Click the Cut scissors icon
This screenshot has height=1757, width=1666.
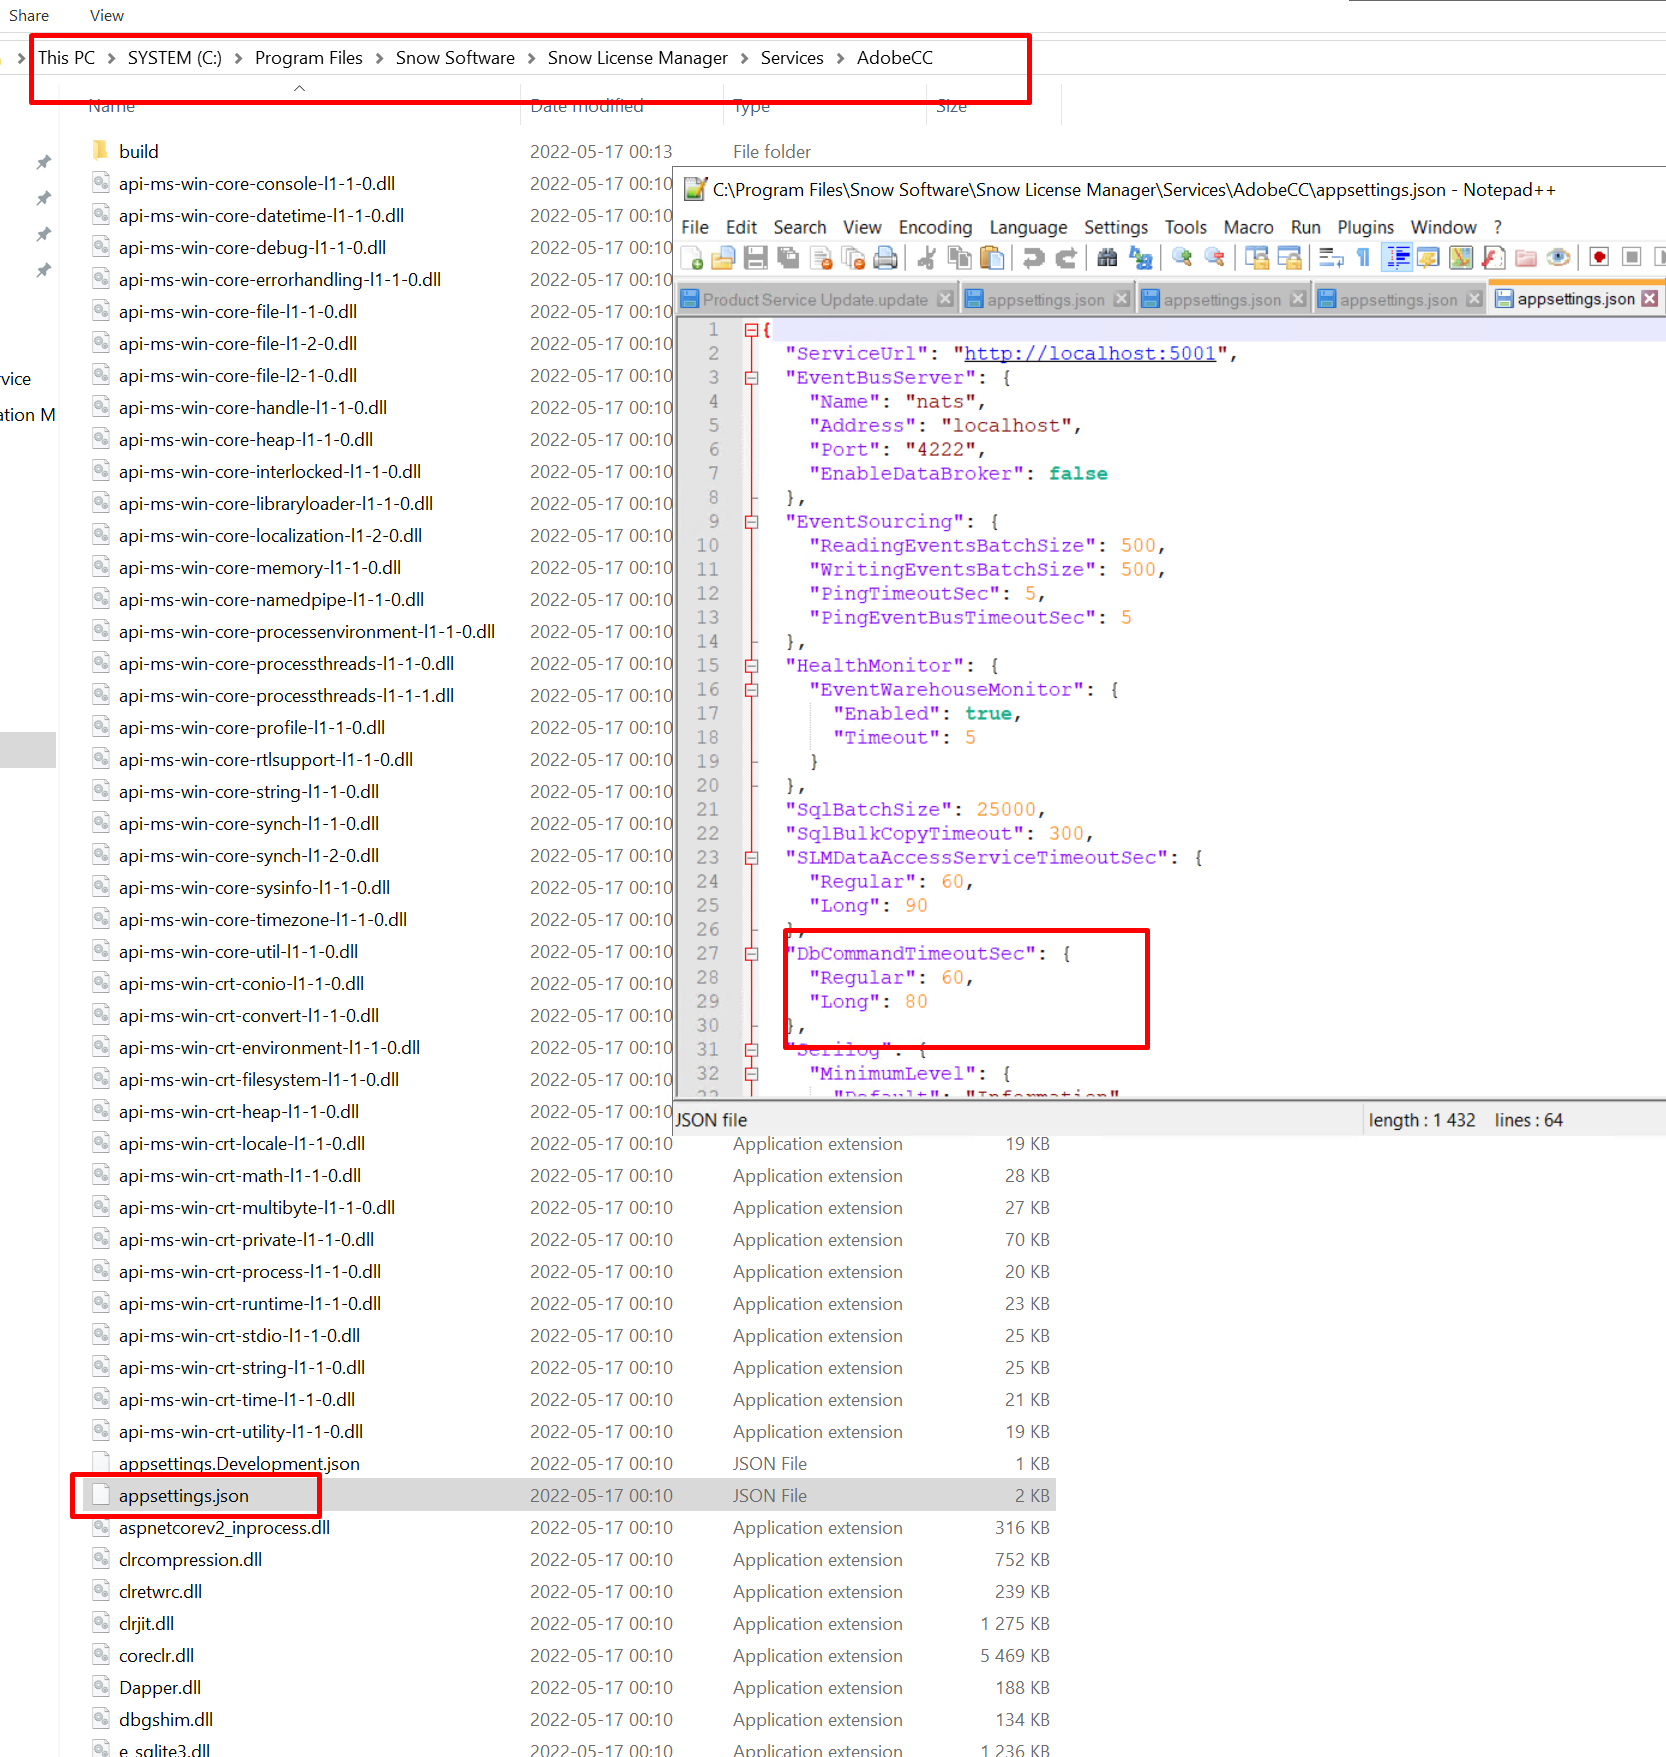coord(927,258)
